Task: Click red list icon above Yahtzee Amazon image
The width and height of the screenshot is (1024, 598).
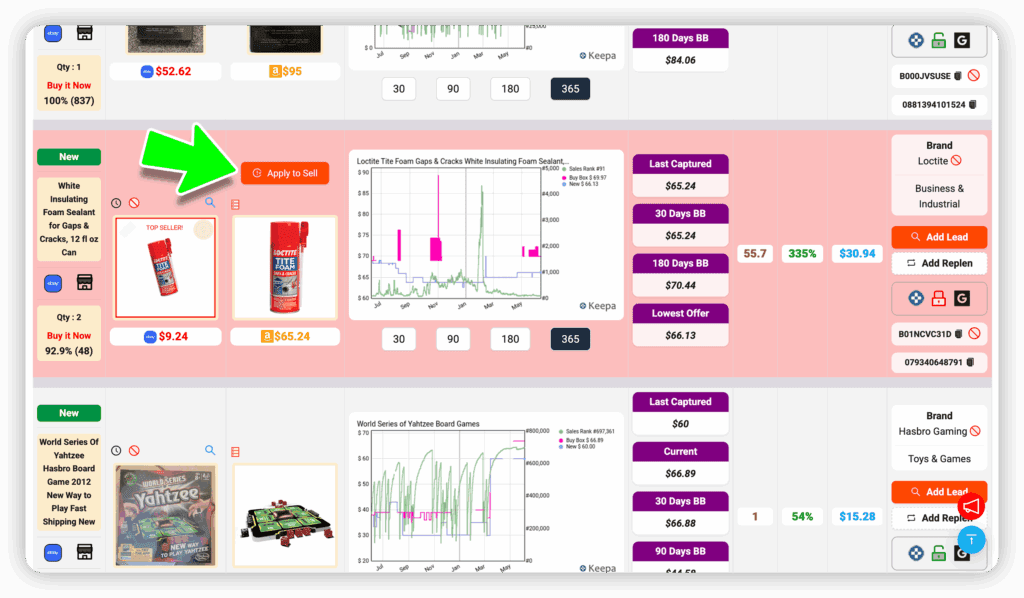Action: click(235, 452)
